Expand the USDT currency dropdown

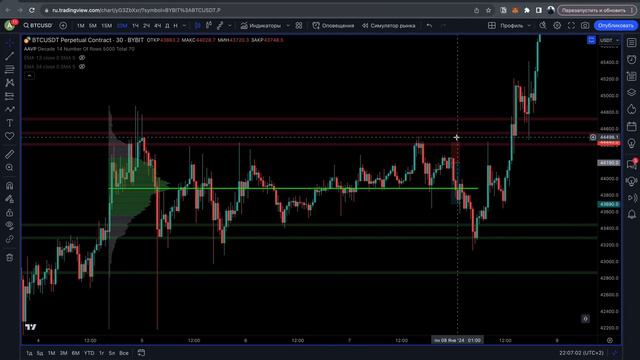[x=609, y=40]
